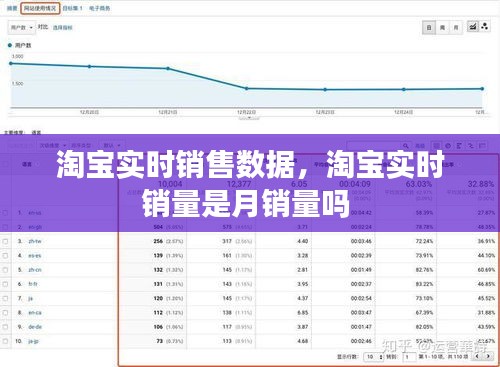Open 电子商务 tab
Image resolution: width=500 pixels, height=367 pixels.
tap(100, 8)
